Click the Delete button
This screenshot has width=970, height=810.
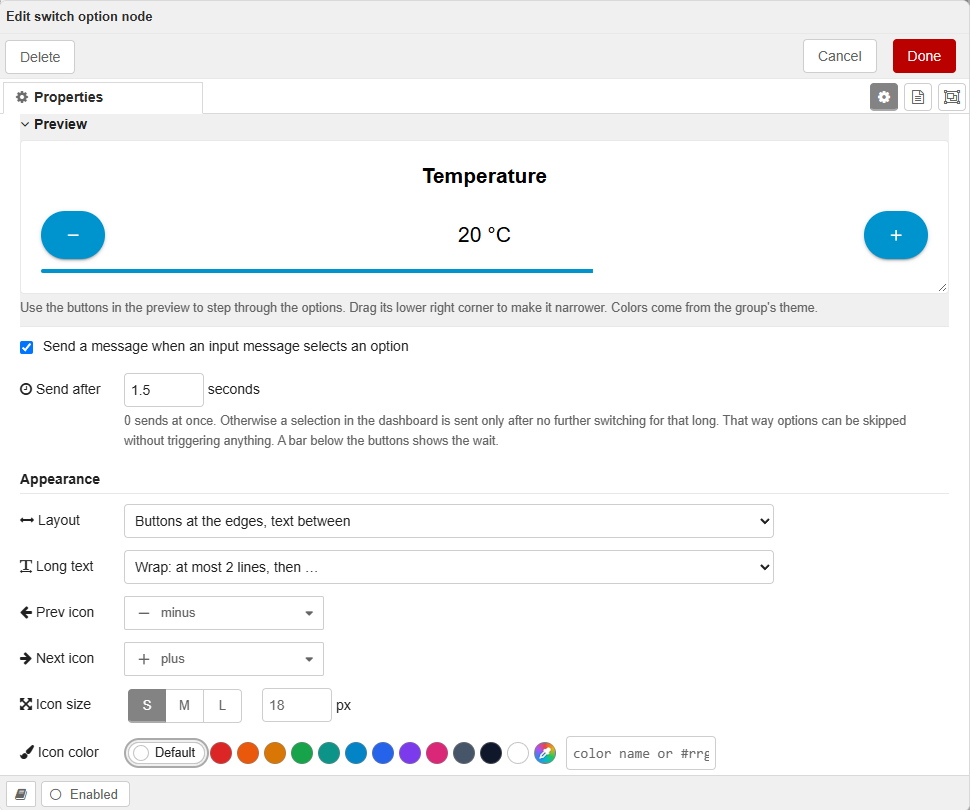click(x=40, y=57)
